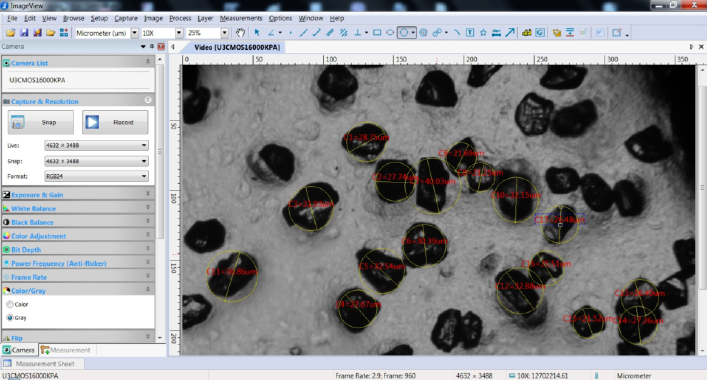
Task: Open the Micrometer unit dropdown
Action: 134,33
